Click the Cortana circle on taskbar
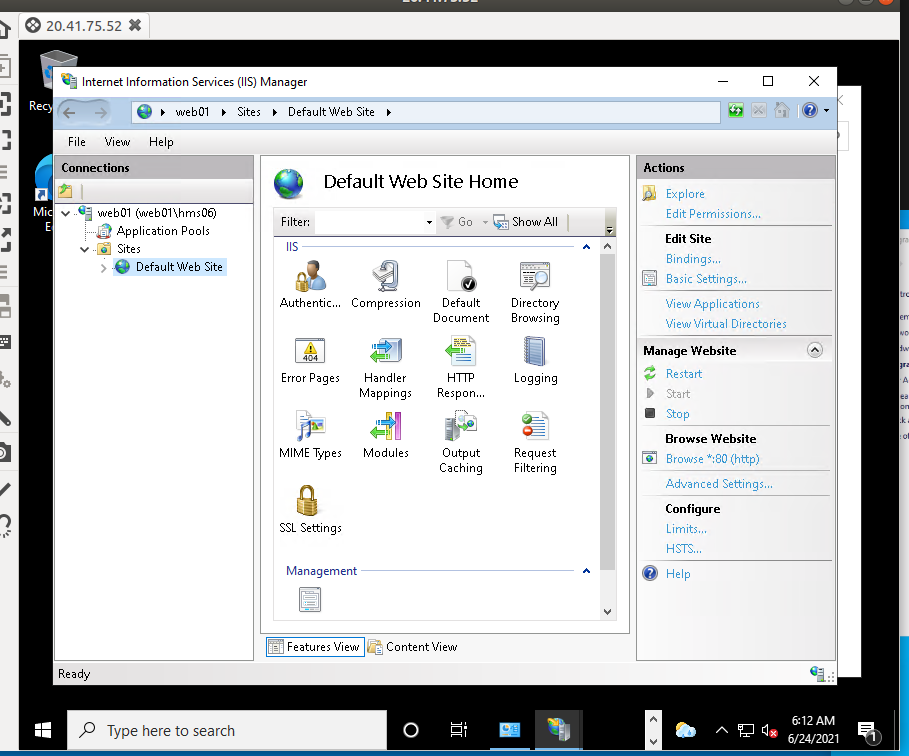This screenshot has width=909, height=756. 410,730
